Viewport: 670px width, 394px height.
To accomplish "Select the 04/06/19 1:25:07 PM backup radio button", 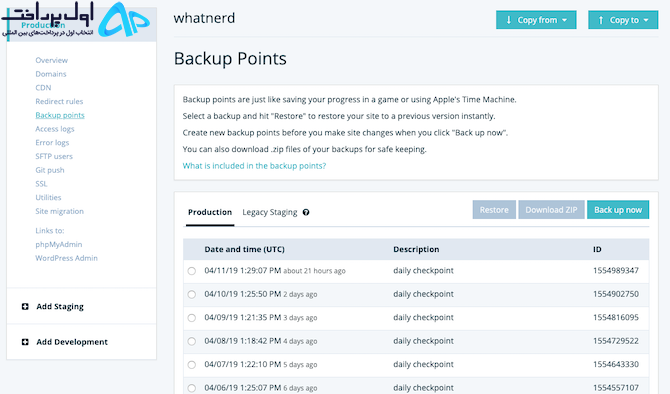I will click(x=192, y=388).
